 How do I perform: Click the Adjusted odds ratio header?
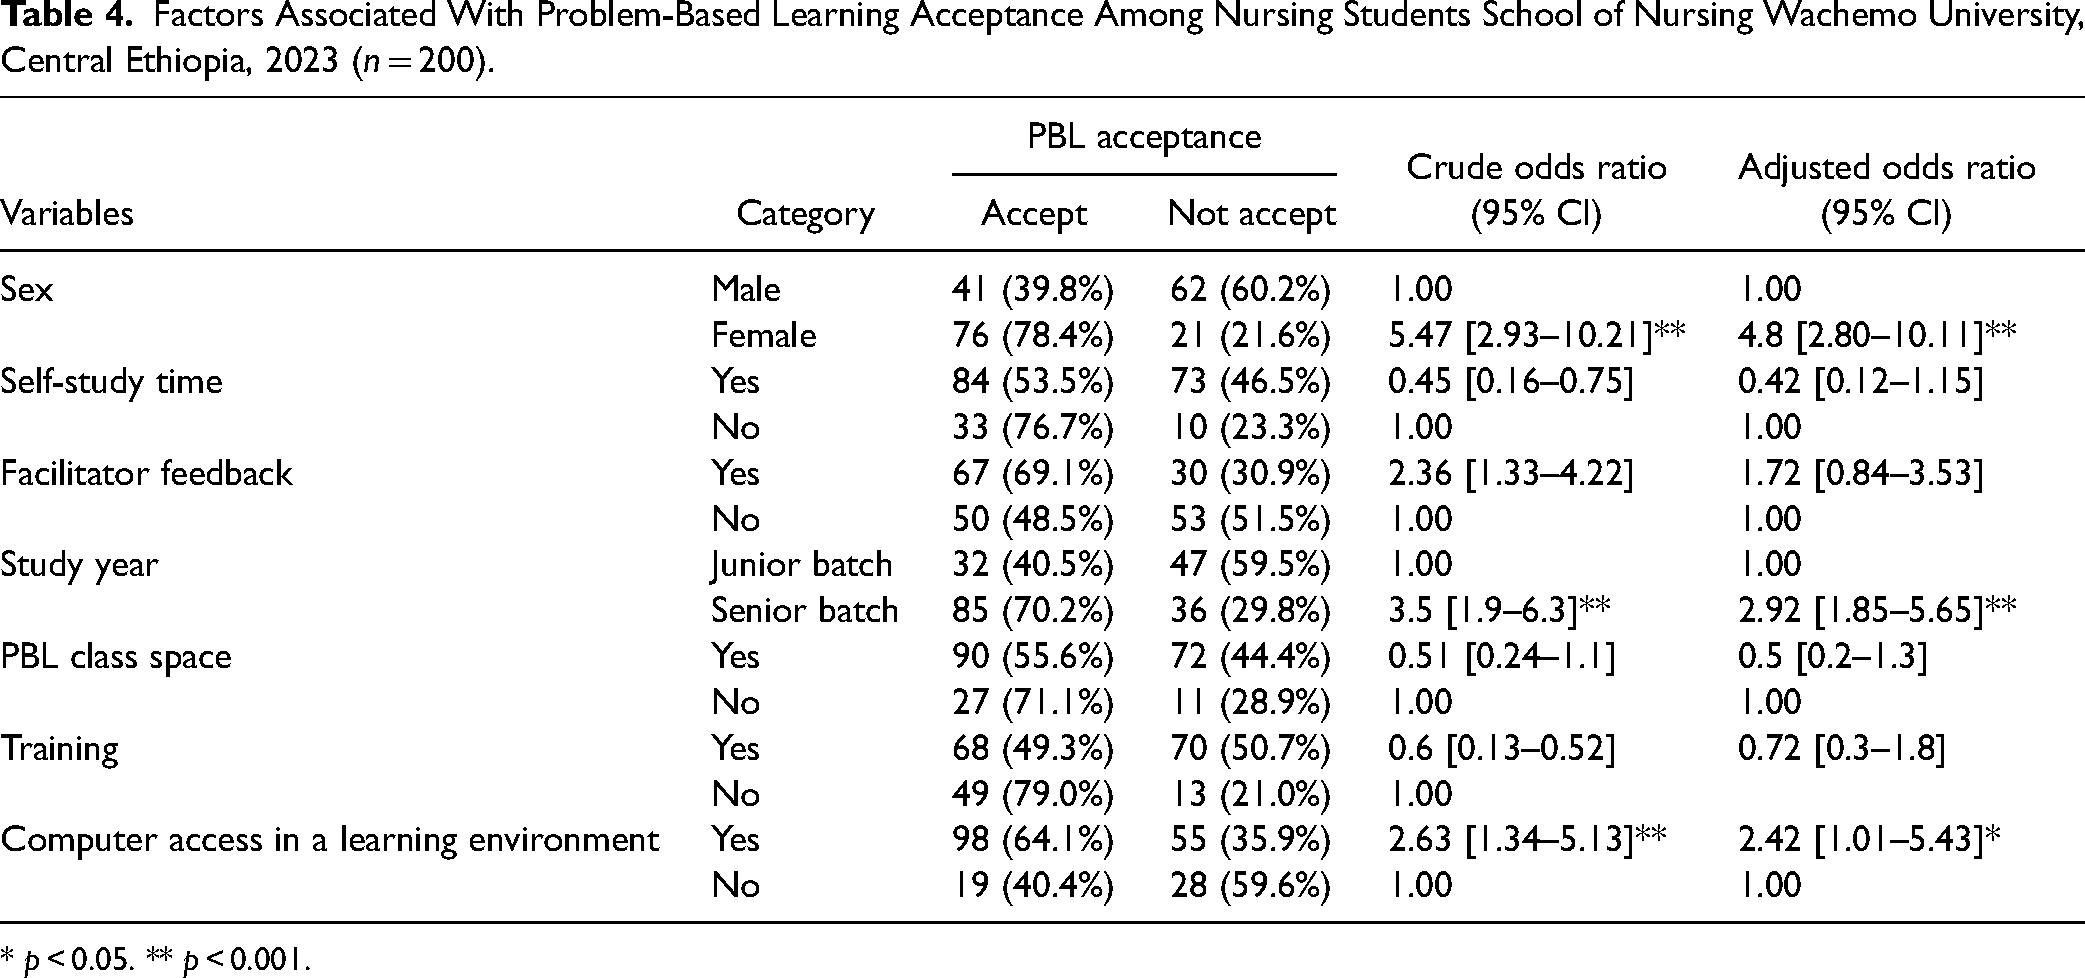coord(1886,190)
